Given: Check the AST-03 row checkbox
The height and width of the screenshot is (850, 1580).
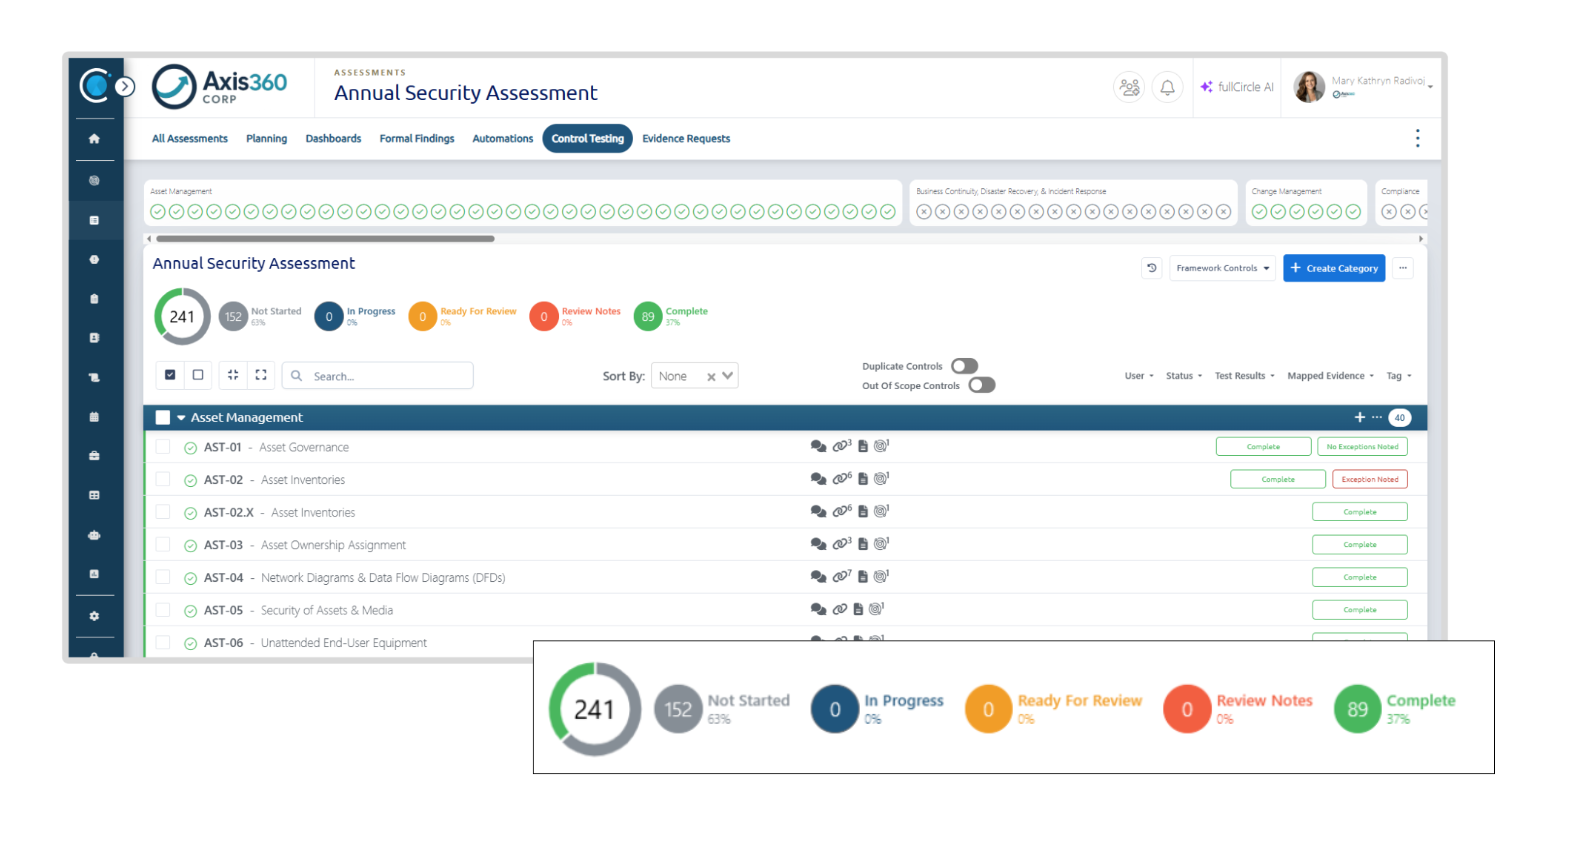Looking at the screenshot, I should point(163,545).
